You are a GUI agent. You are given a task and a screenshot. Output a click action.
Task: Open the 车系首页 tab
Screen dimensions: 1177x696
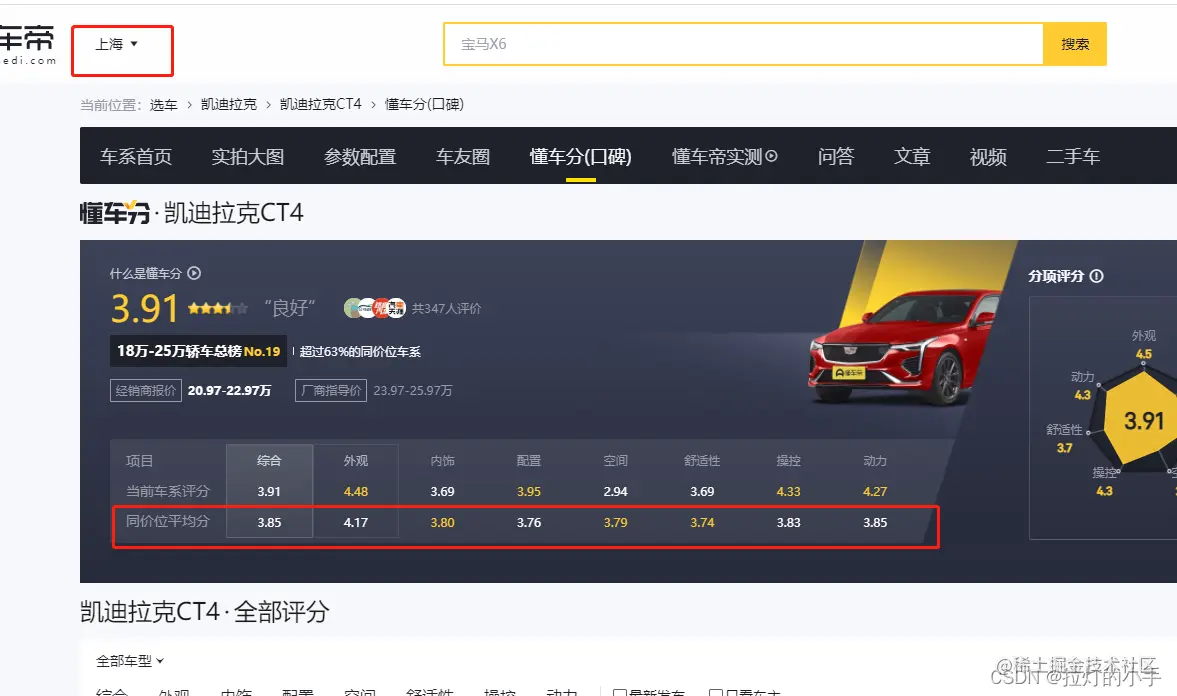135,156
